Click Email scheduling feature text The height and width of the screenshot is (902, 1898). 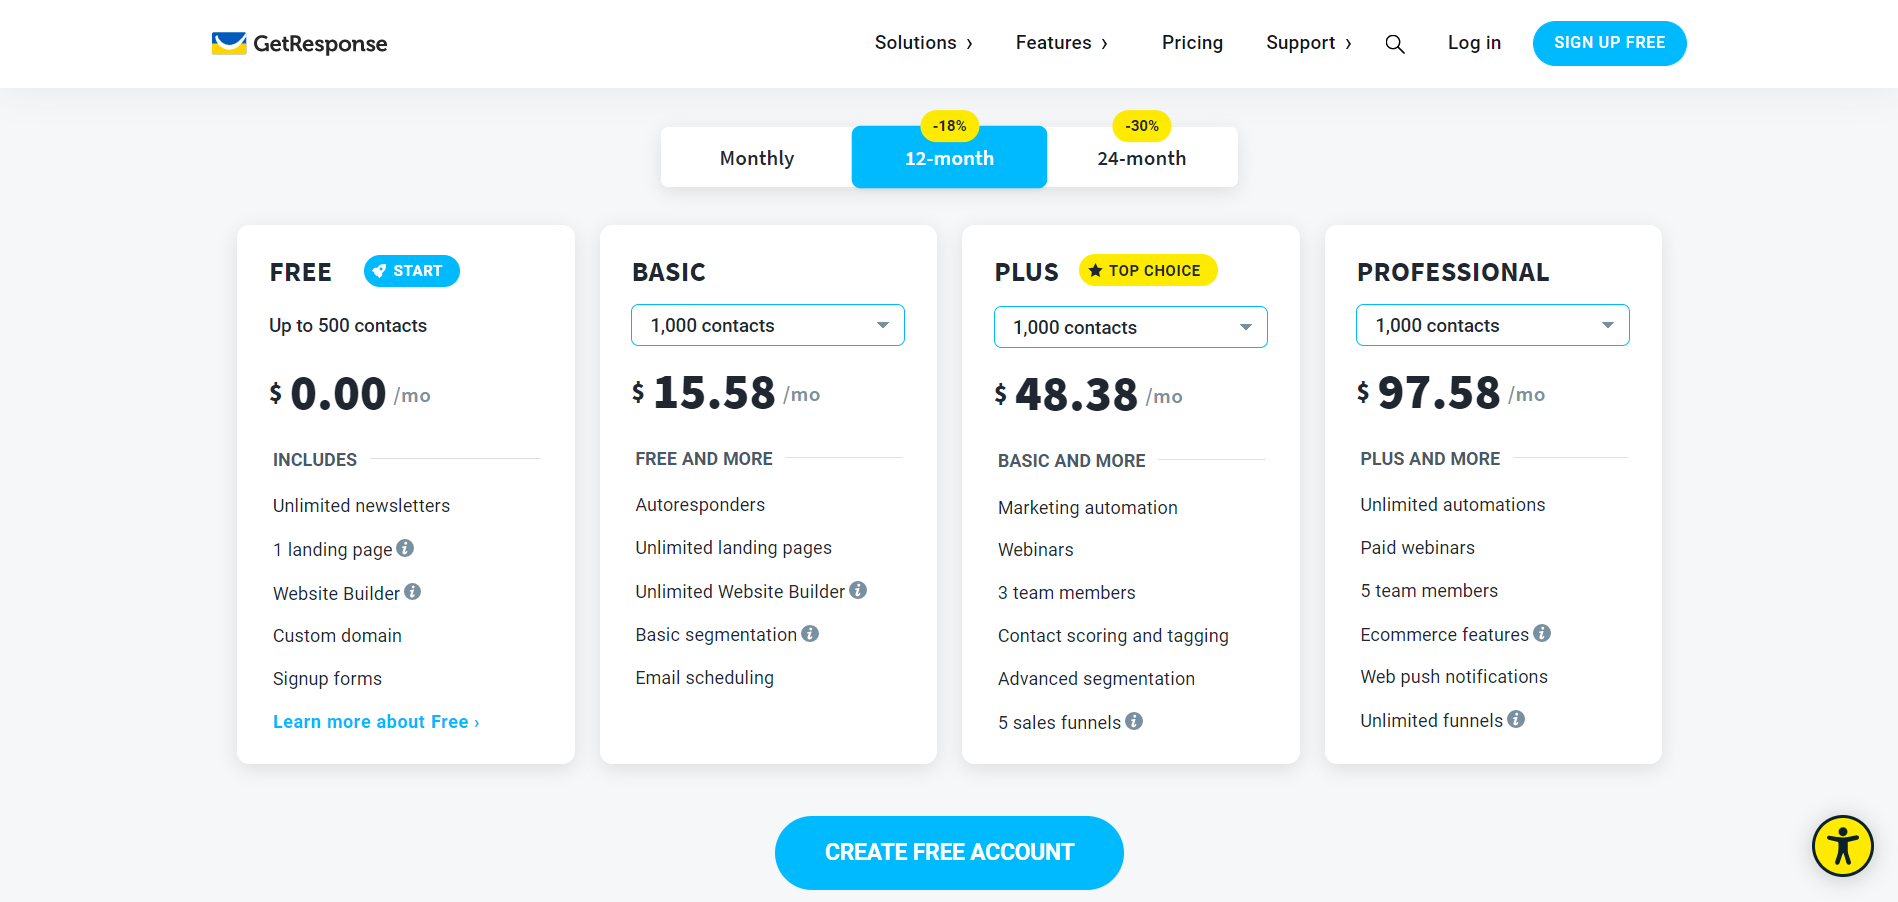coord(704,678)
